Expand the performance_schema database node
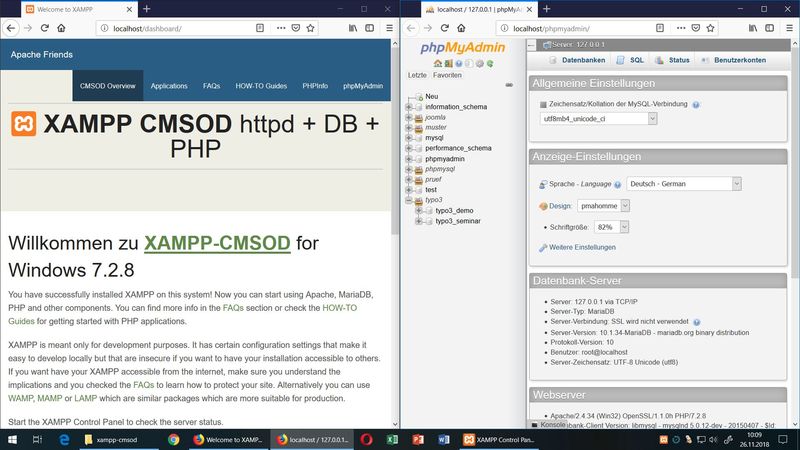 coord(409,148)
